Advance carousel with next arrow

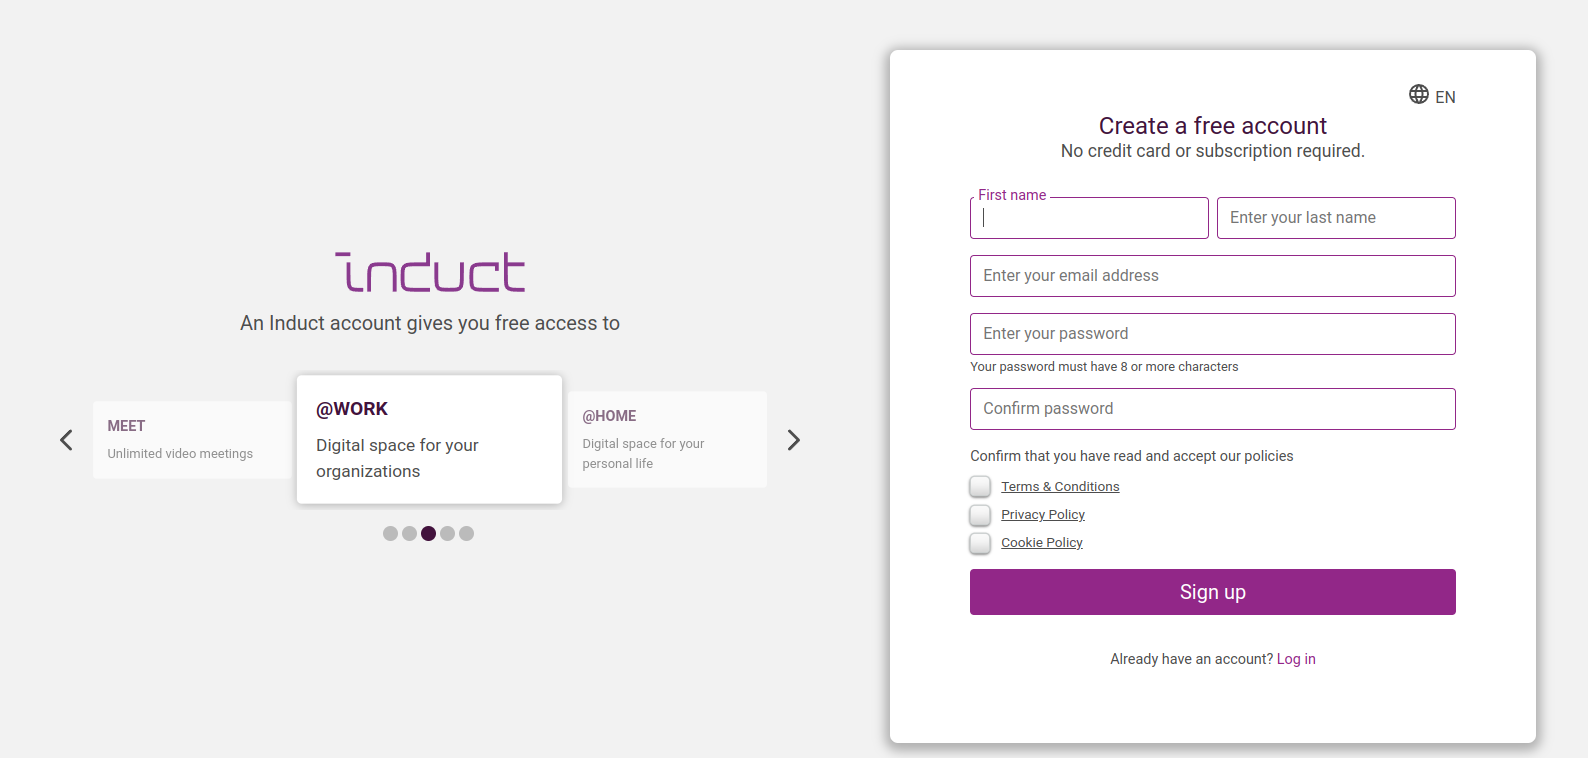pyautogui.click(x=794, y=440)
